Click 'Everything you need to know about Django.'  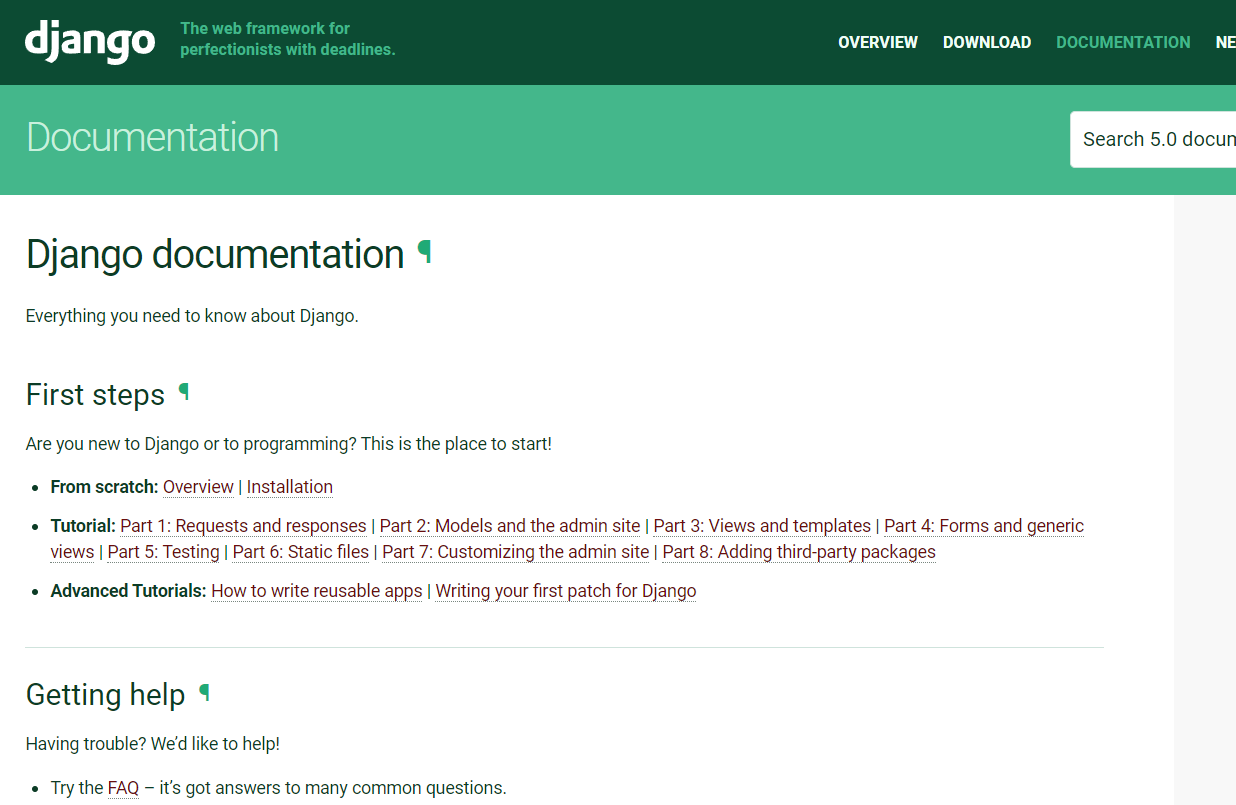[192, 316]
